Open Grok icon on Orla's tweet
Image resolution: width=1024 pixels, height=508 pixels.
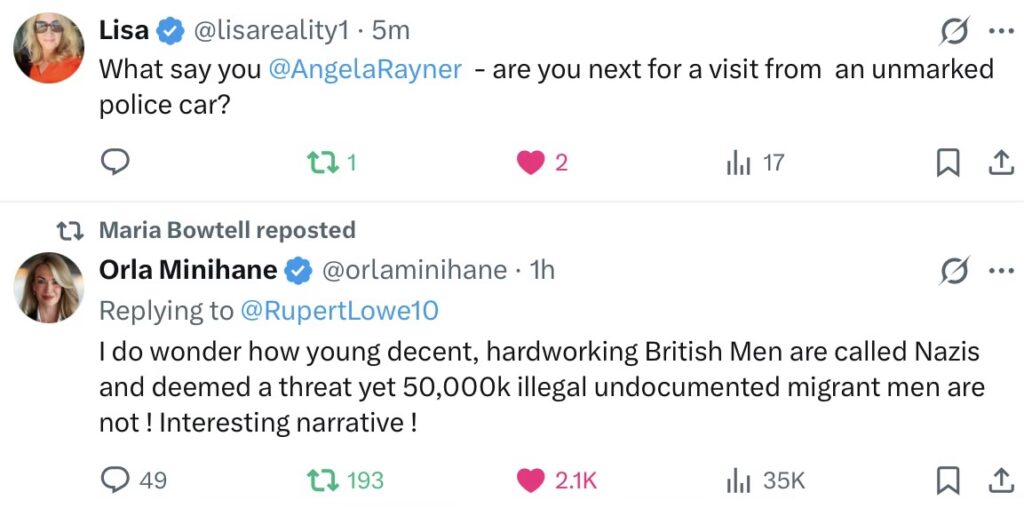coord(954,270)
